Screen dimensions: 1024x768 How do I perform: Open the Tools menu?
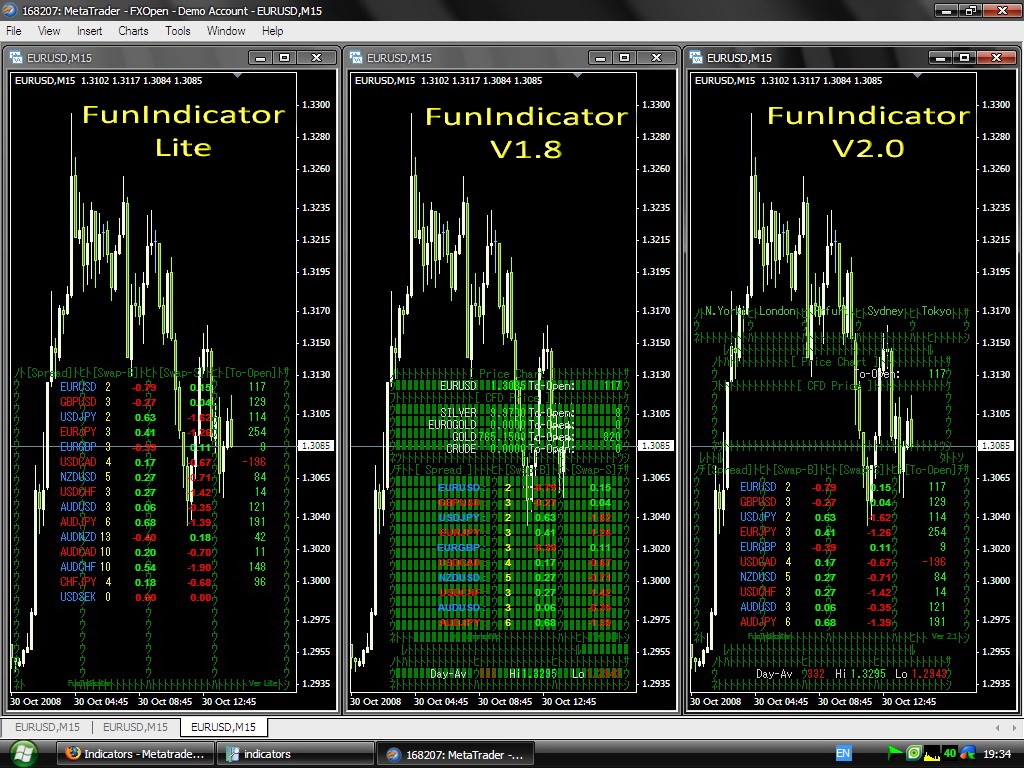[x=178, y=31]
